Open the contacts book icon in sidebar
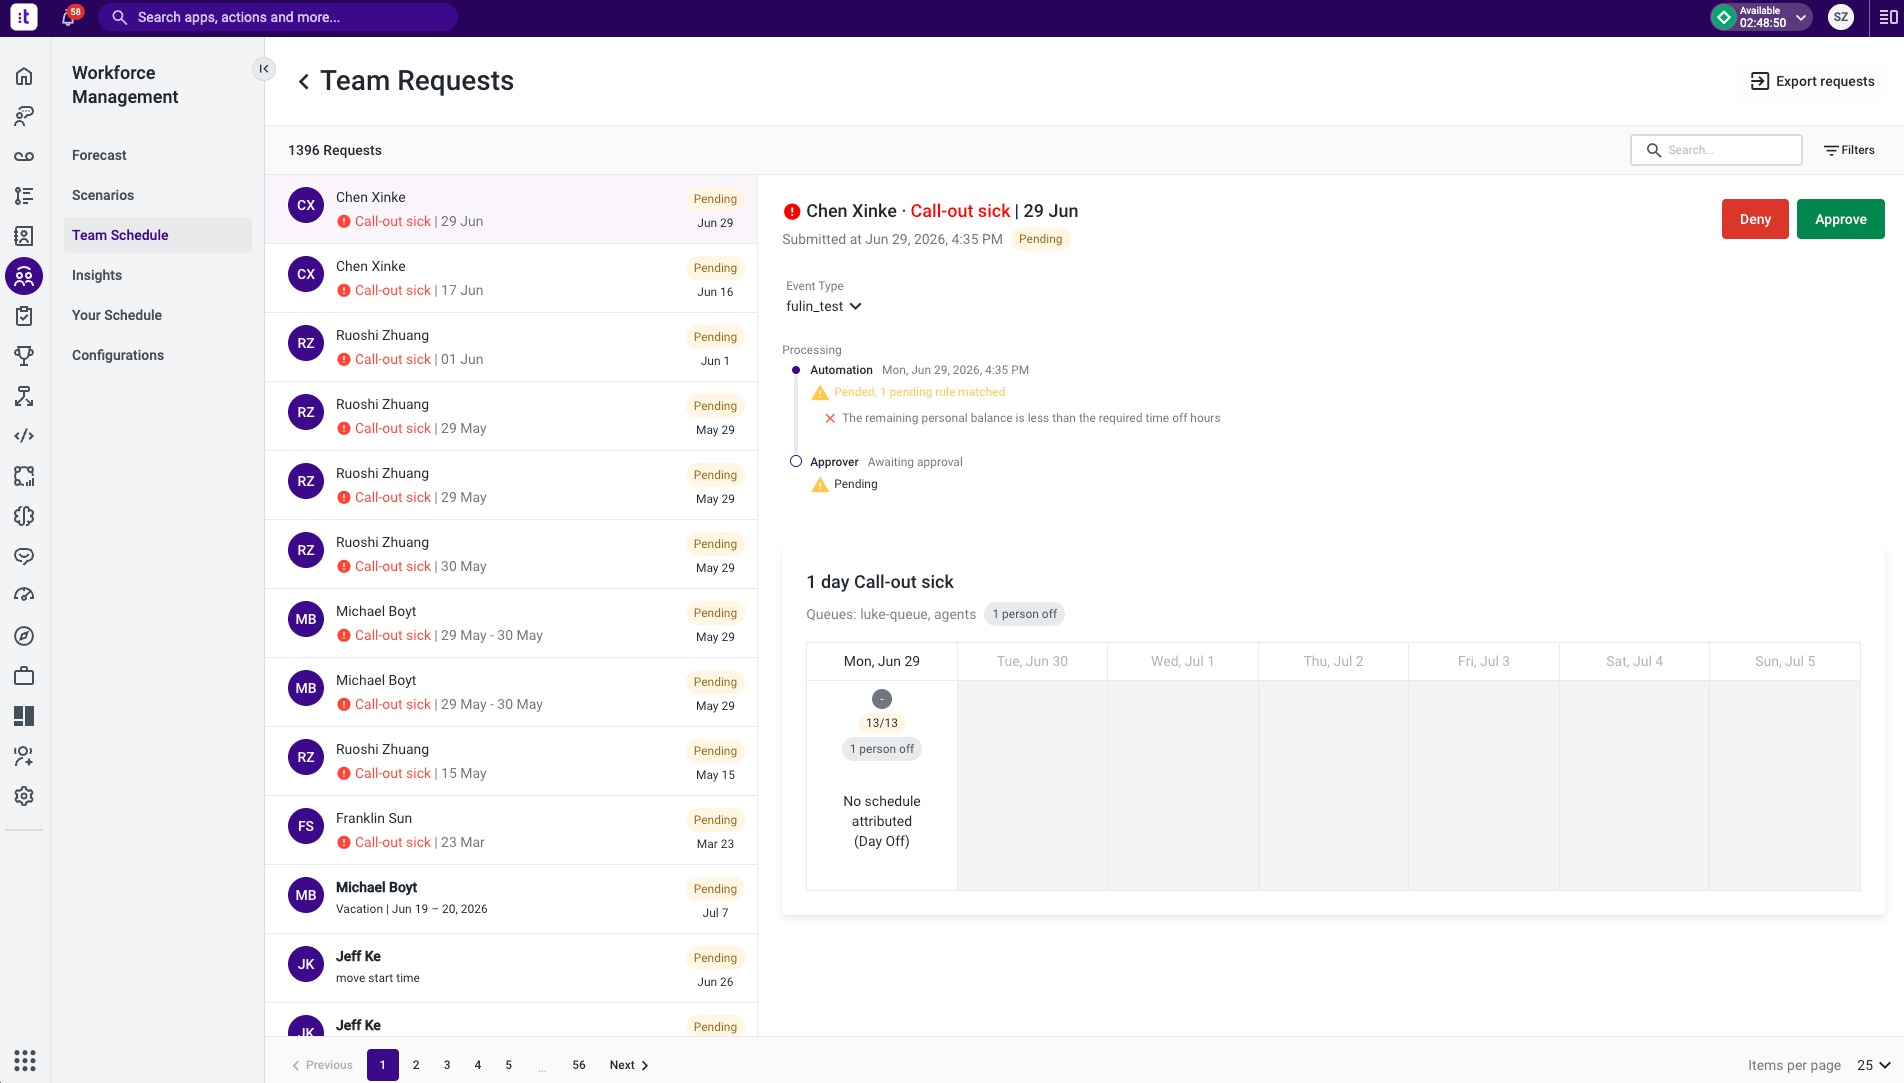The image size is (1904, 1083). [x=24, y=236]
